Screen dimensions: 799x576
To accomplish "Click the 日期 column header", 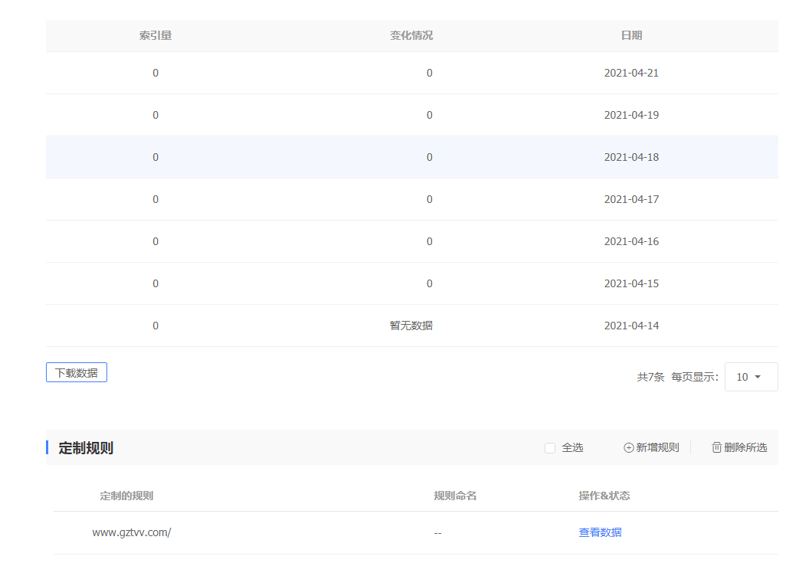I will [631, 36].
